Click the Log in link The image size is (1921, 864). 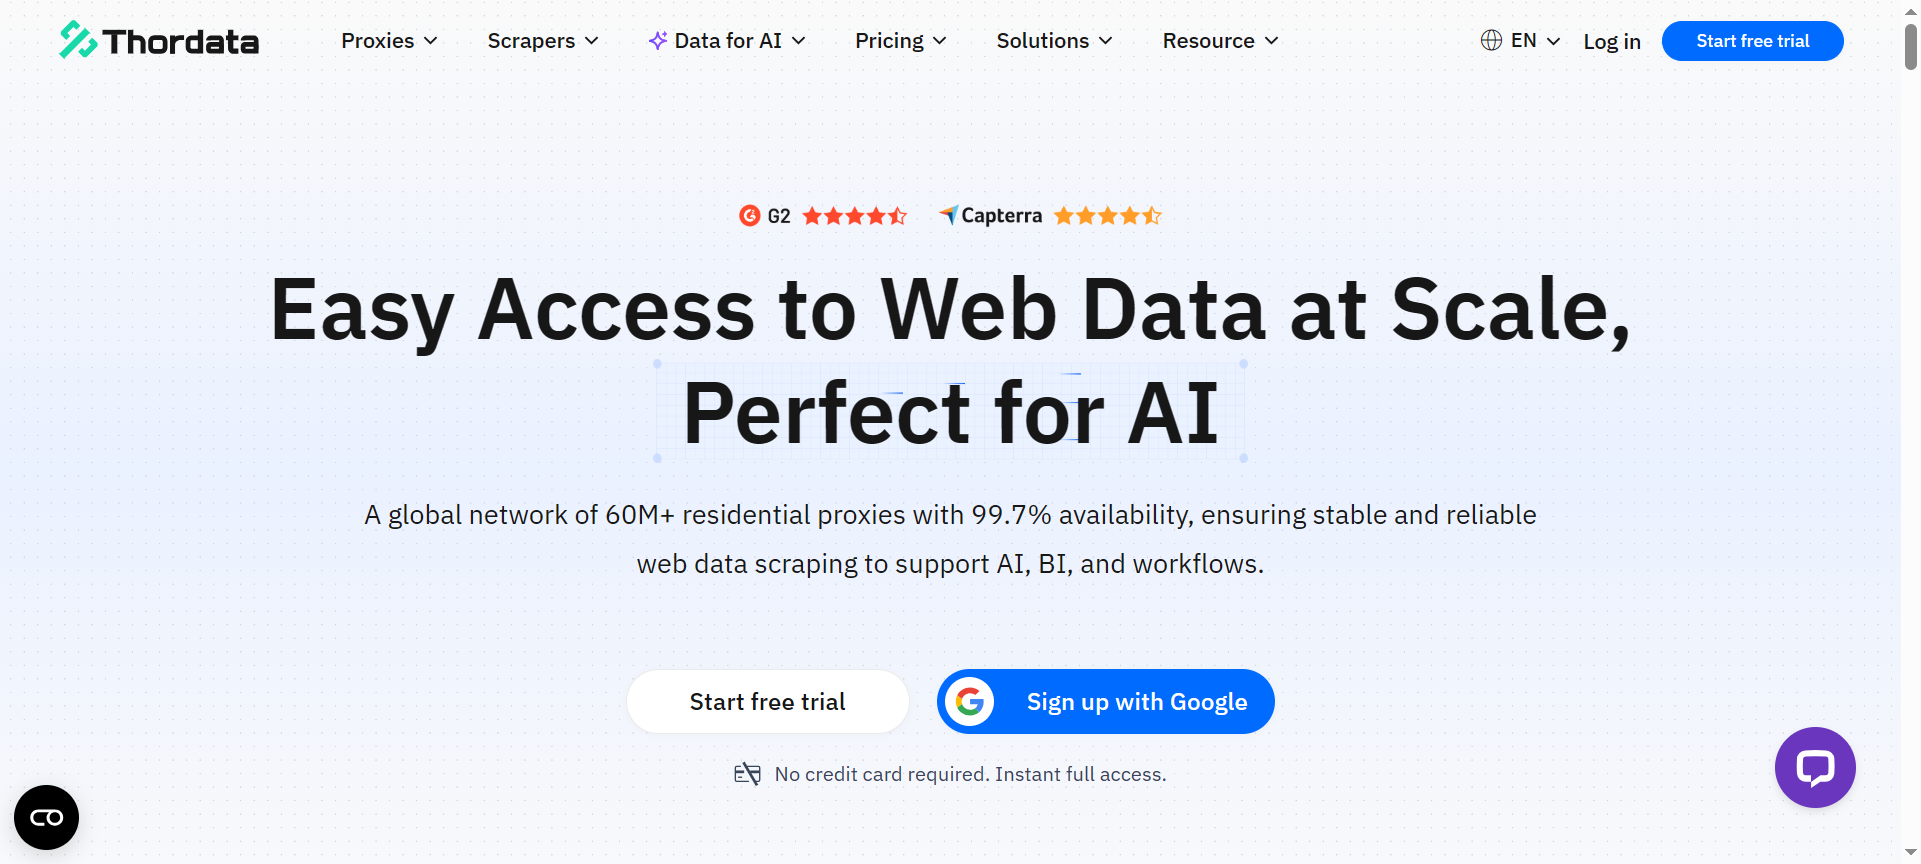[x=1611, y=41]
